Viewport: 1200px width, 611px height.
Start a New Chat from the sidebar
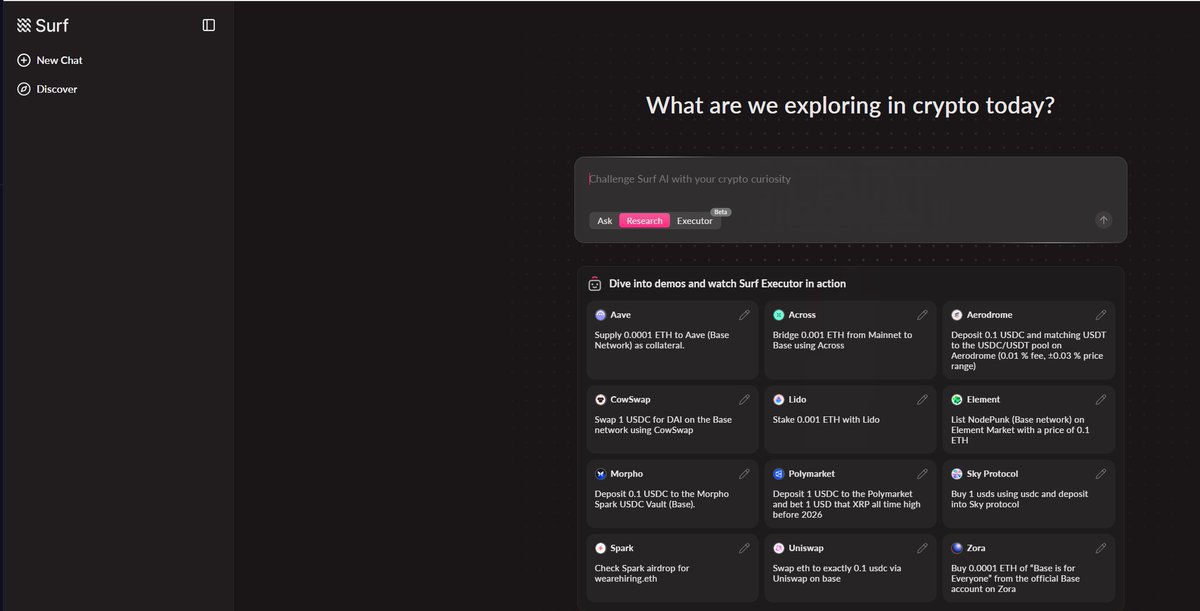pos(59,60)
